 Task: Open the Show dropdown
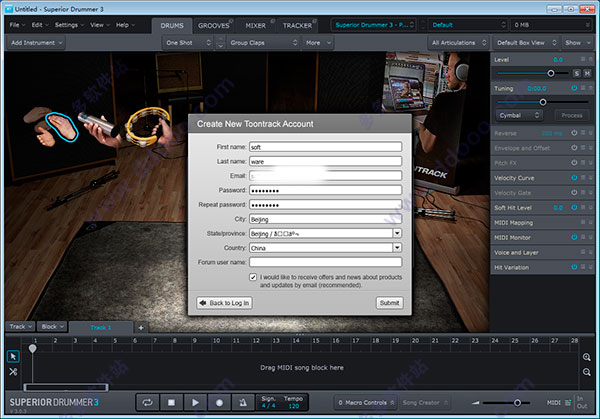(x=577, y=43)
